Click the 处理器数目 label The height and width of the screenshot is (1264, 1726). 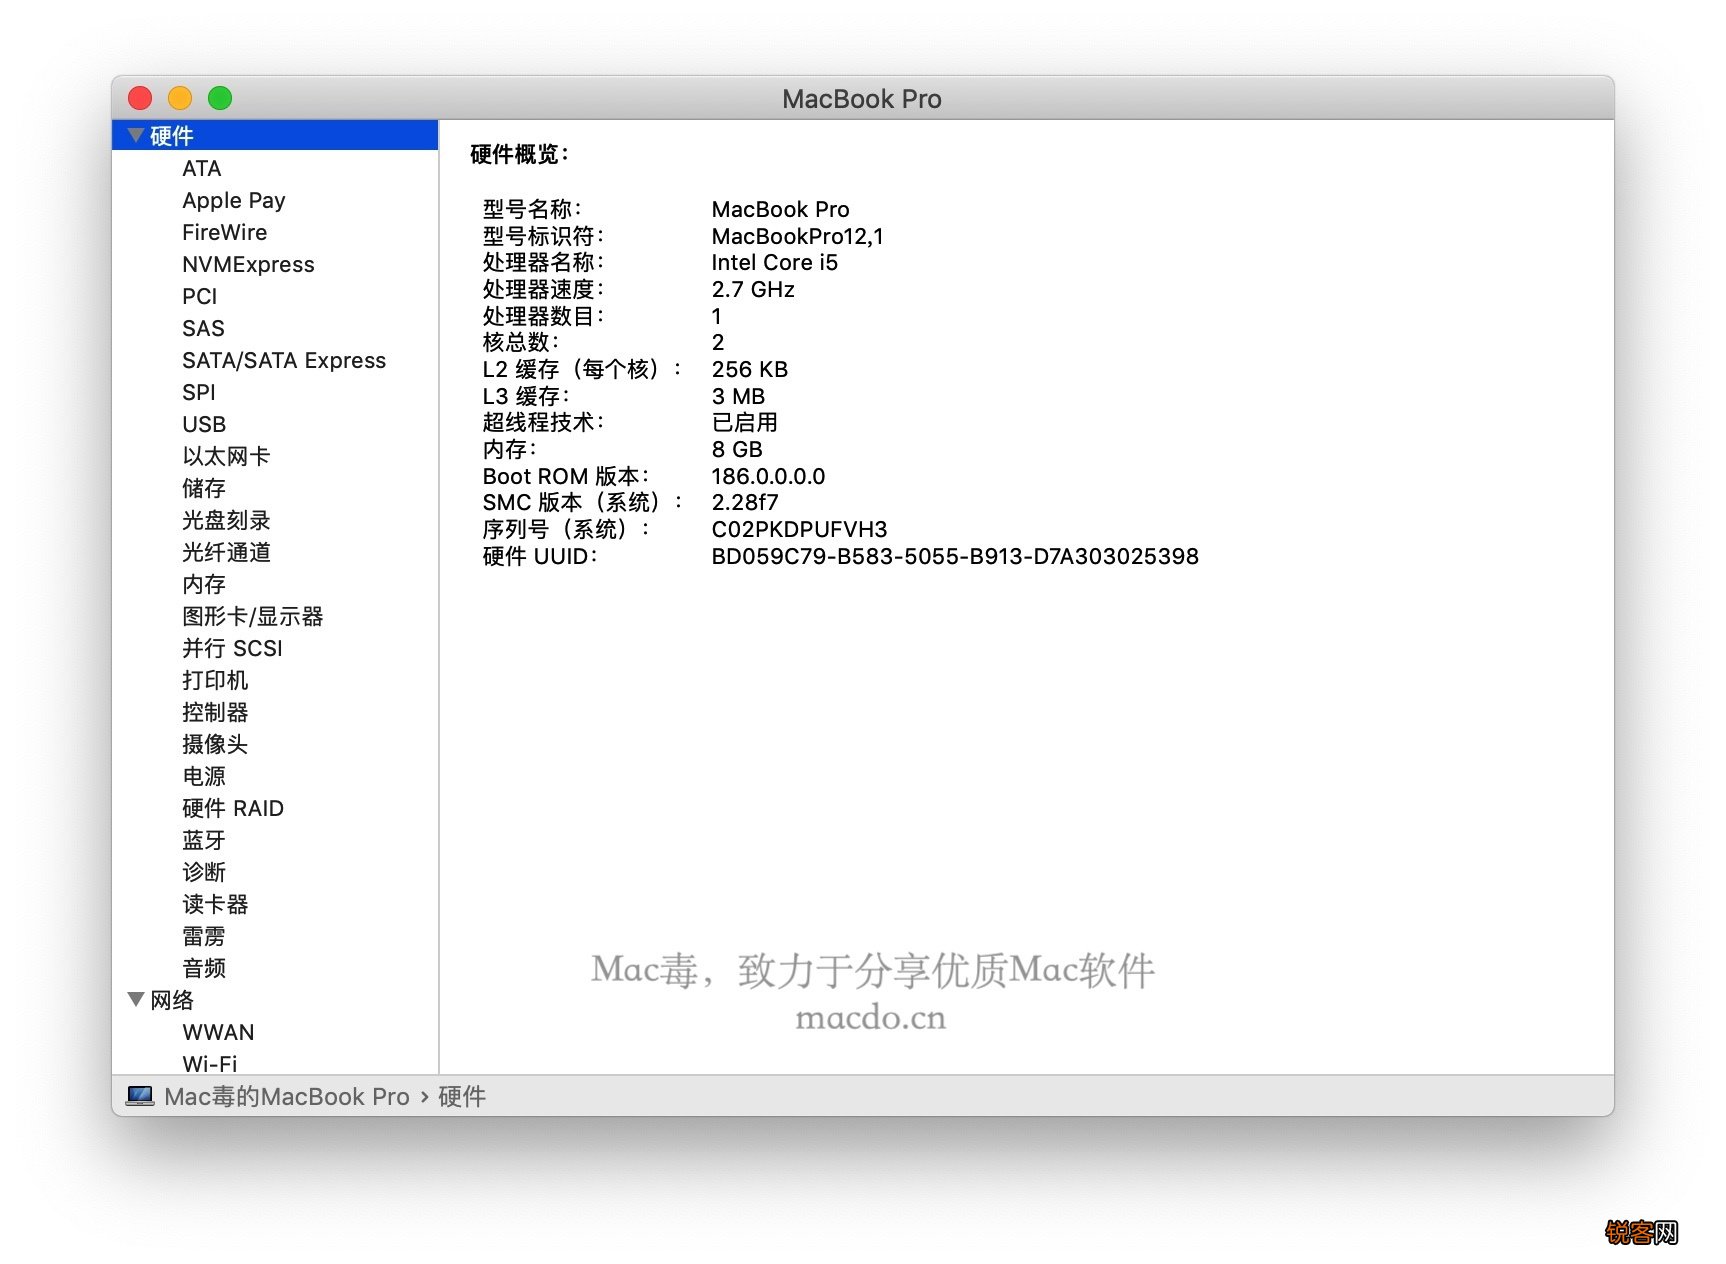(x=543, y=316)
